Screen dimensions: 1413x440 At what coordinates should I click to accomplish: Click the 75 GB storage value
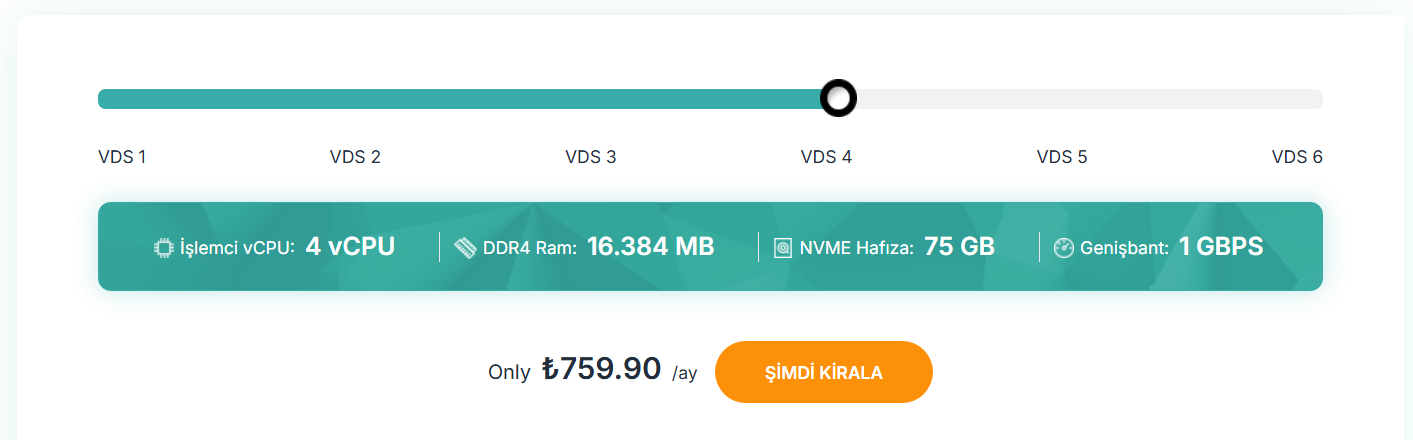point(960,247)
